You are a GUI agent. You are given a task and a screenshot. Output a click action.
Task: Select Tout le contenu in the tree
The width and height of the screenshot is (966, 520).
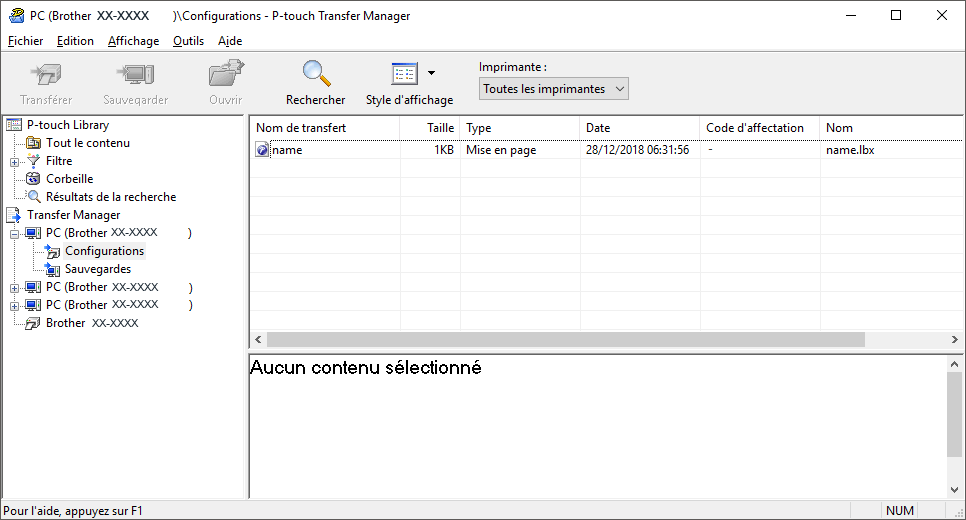(87, 143)
